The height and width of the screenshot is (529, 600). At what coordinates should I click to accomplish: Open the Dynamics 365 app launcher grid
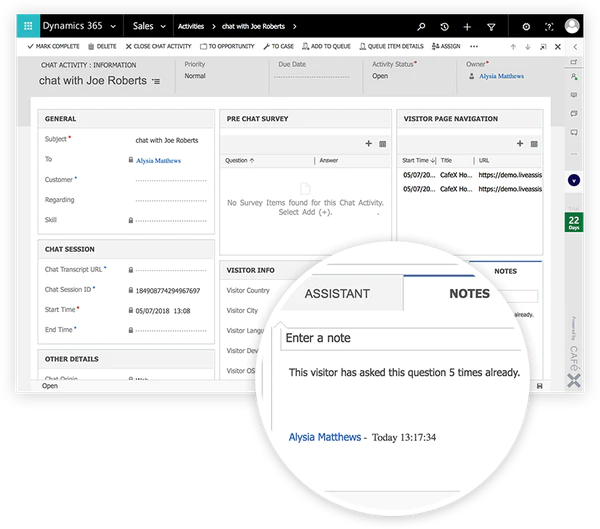click(x=28, y=26)
